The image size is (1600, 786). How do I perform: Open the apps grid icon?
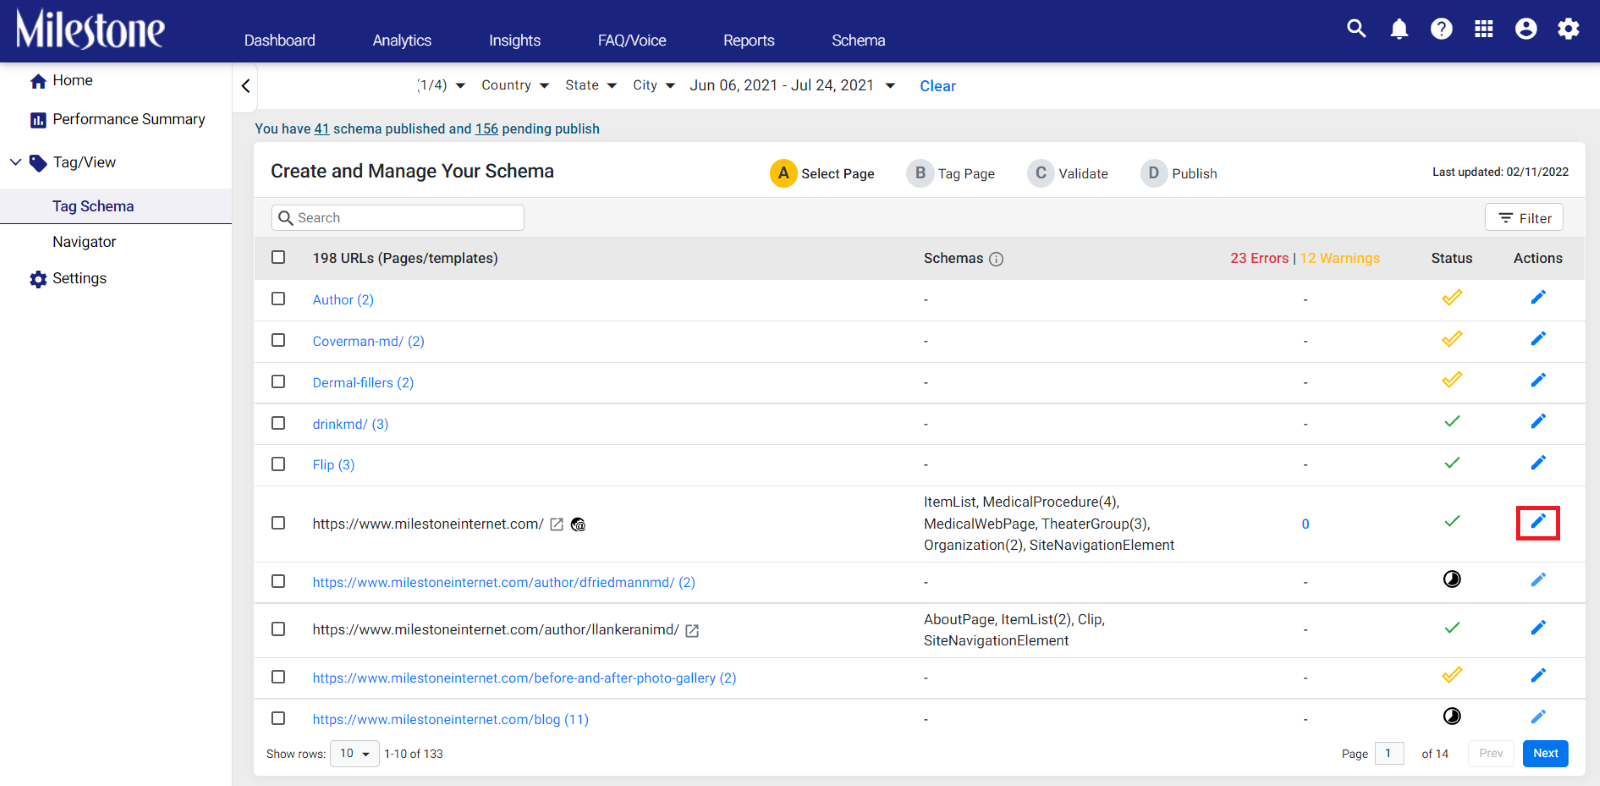(1484, 29)
